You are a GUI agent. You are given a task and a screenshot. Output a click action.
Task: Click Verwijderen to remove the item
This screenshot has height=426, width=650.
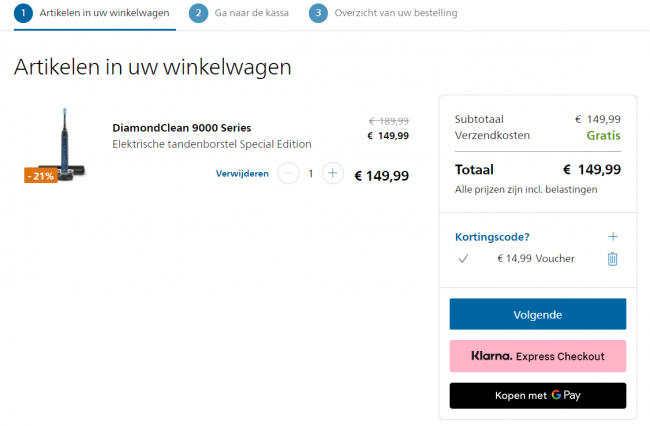pyautogui.click(x=242, y=174)
